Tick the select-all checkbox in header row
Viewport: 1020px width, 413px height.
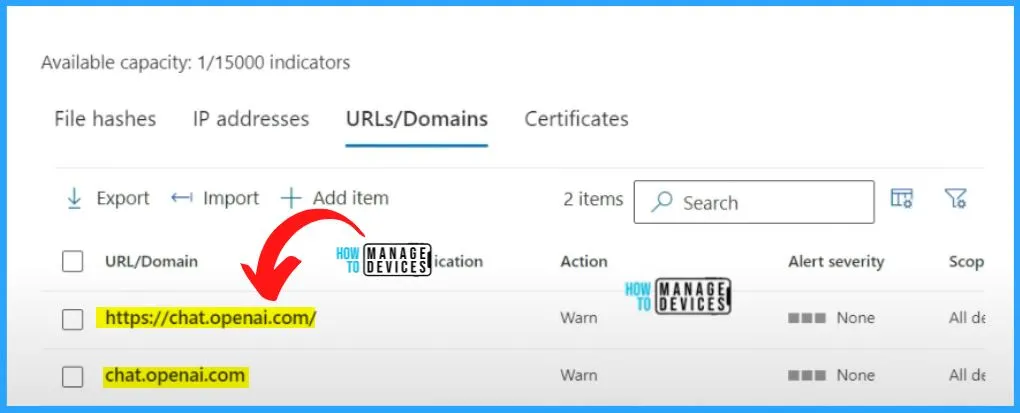pos(72,262)
